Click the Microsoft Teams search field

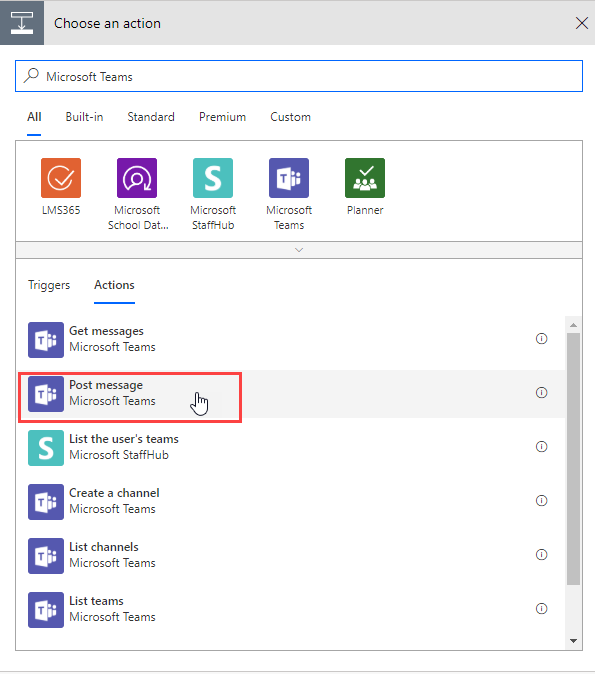click(x=299, y=76)
